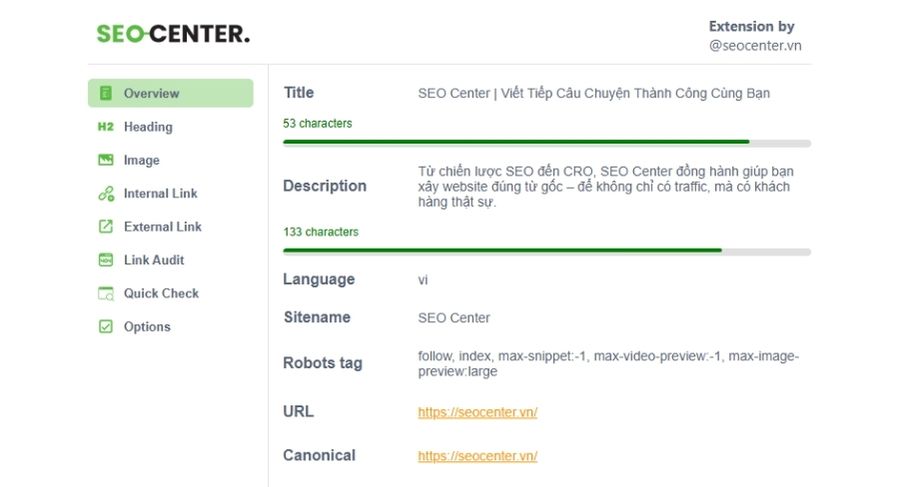900x487 pixels.
Task: Click the Link Audit icon
Action: click(106, 260)
